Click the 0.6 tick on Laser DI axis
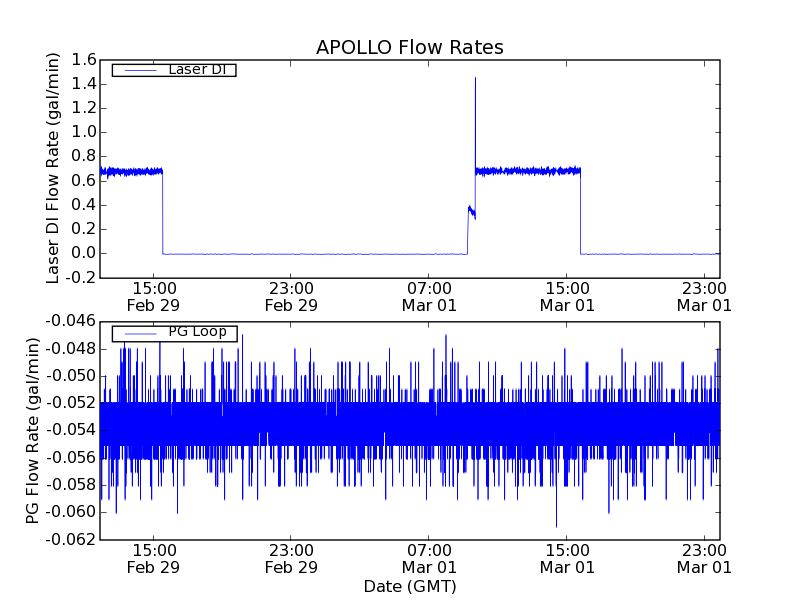Viewport: 800px width, 600px height. (x=84, y=181)
